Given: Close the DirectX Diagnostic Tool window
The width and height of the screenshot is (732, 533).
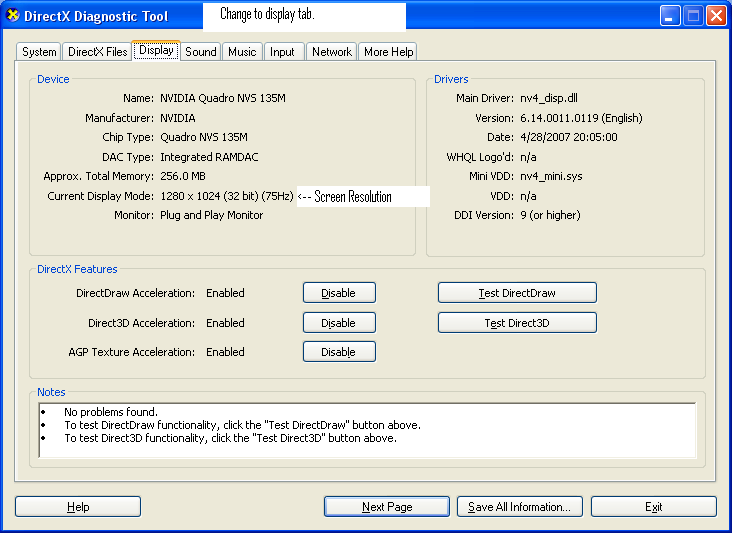Looking at the screenshot, I should pyautogui.click(x=716, y=16).
